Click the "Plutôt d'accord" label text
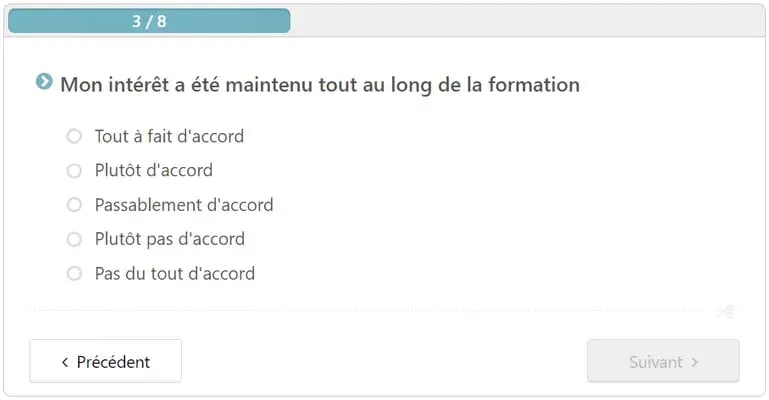 154,171
